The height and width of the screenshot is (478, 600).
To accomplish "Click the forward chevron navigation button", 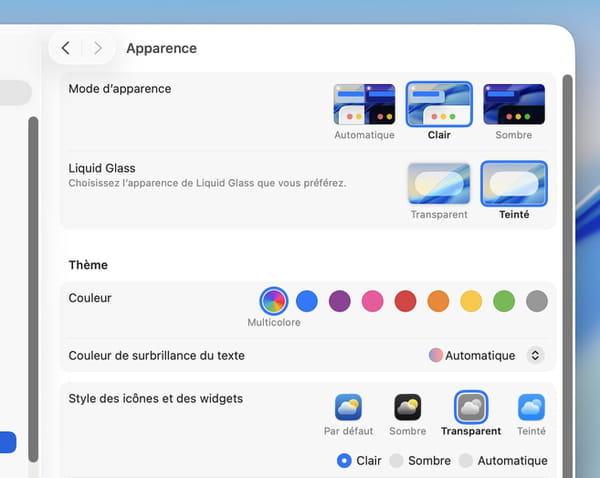I will pos(97,48).
